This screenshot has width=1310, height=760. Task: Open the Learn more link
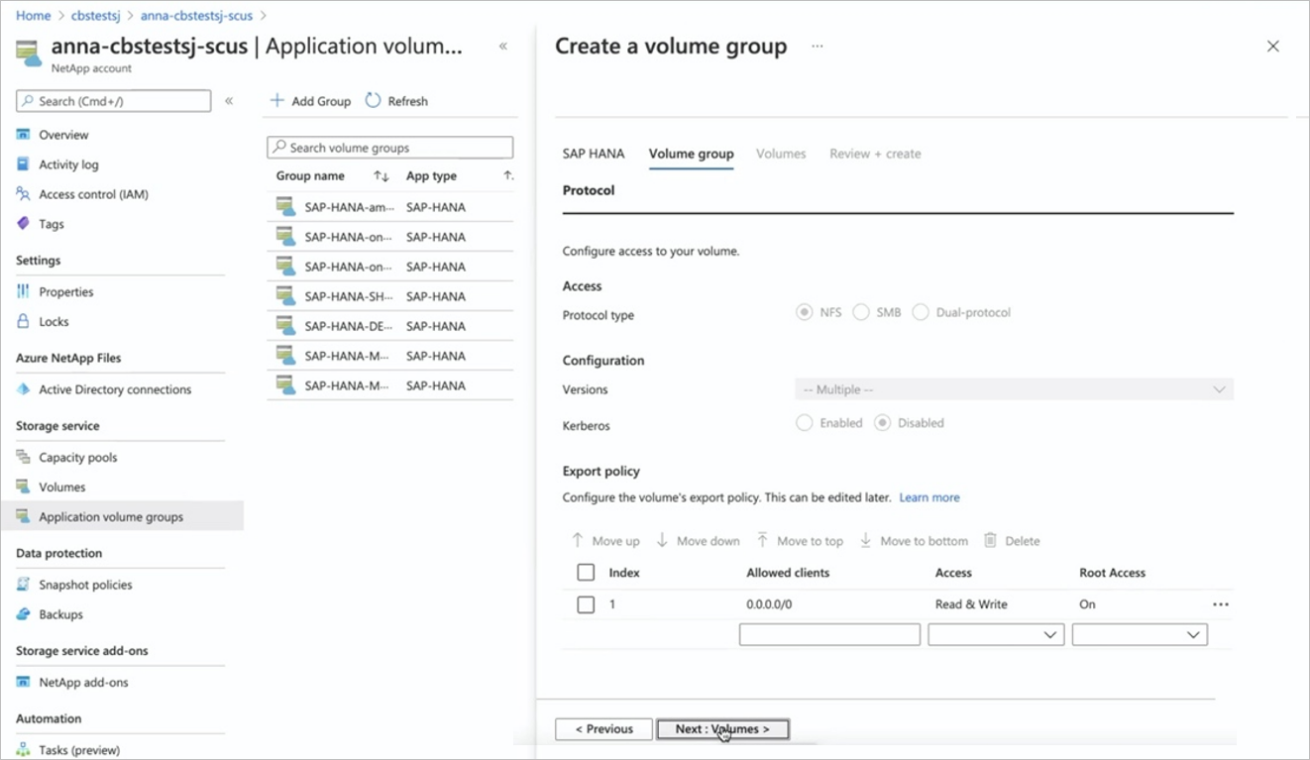click(x=929, y=497)
